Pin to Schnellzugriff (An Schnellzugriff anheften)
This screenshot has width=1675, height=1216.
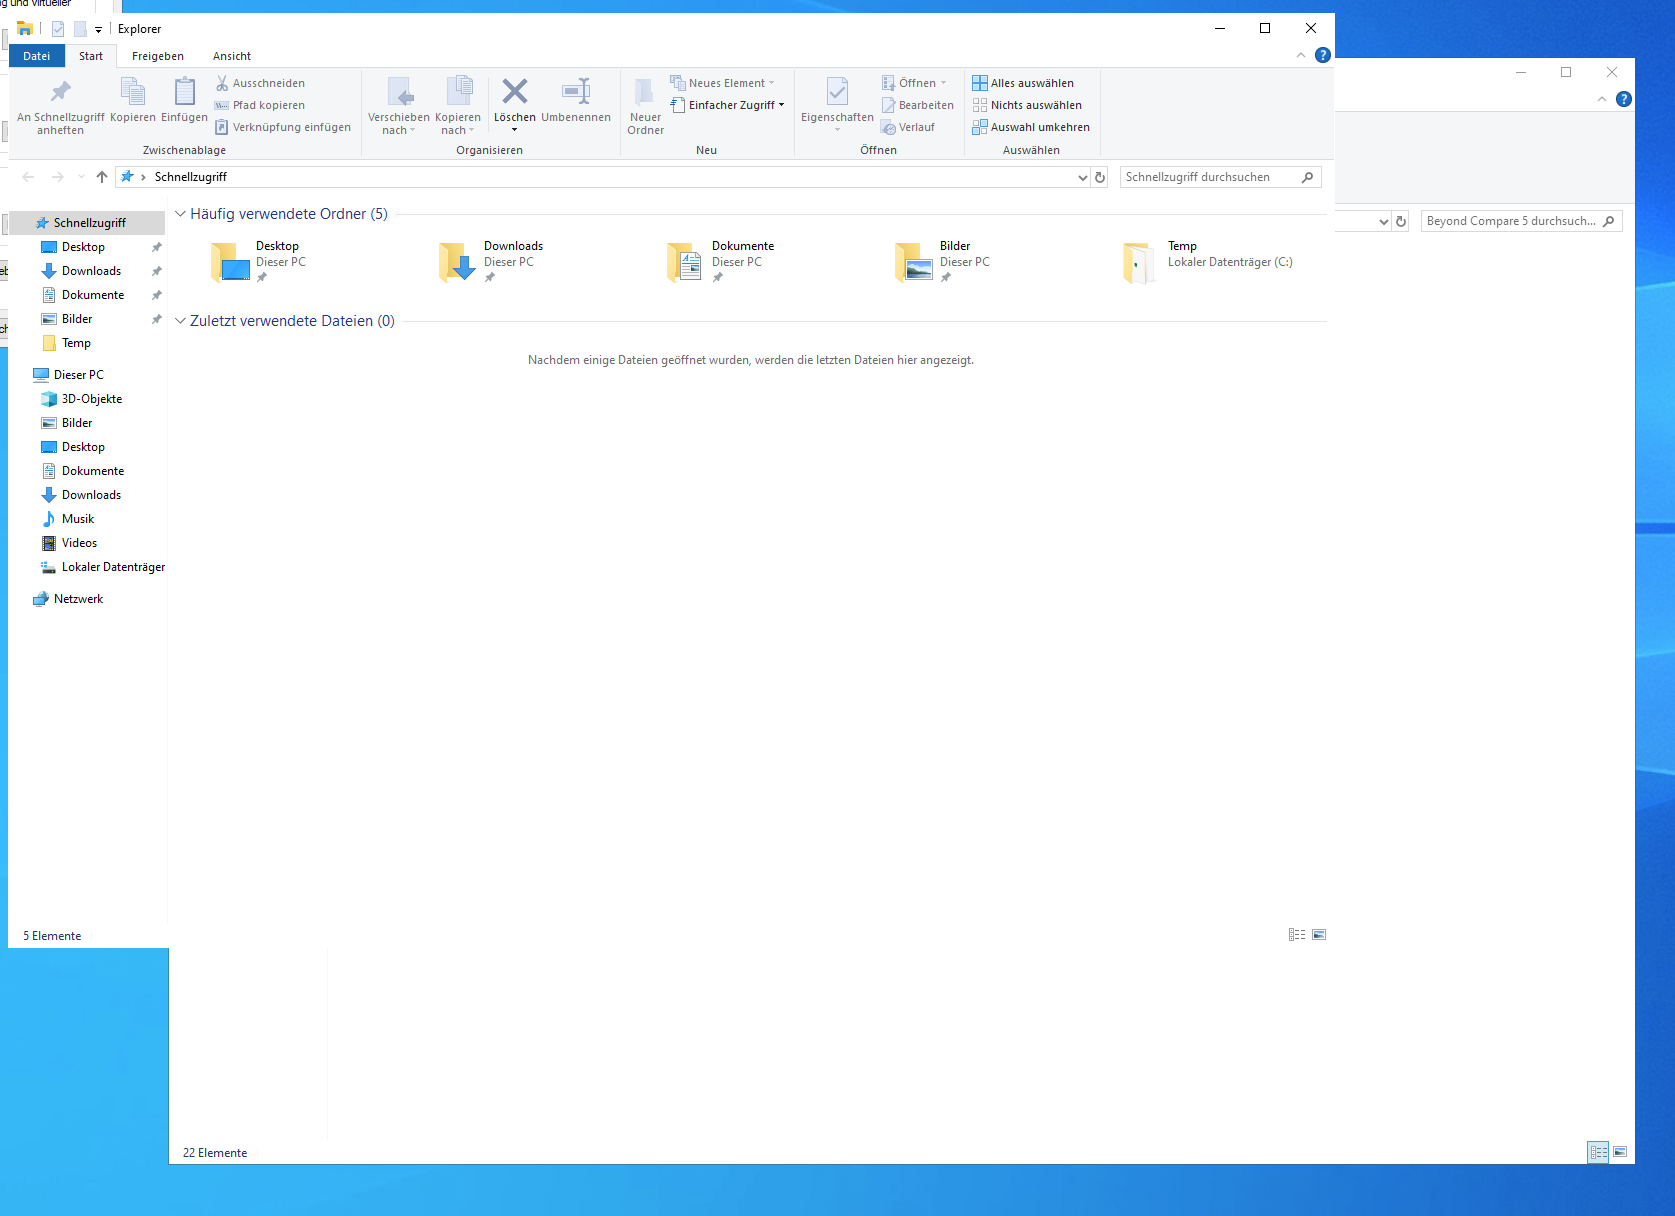point(60,105)
